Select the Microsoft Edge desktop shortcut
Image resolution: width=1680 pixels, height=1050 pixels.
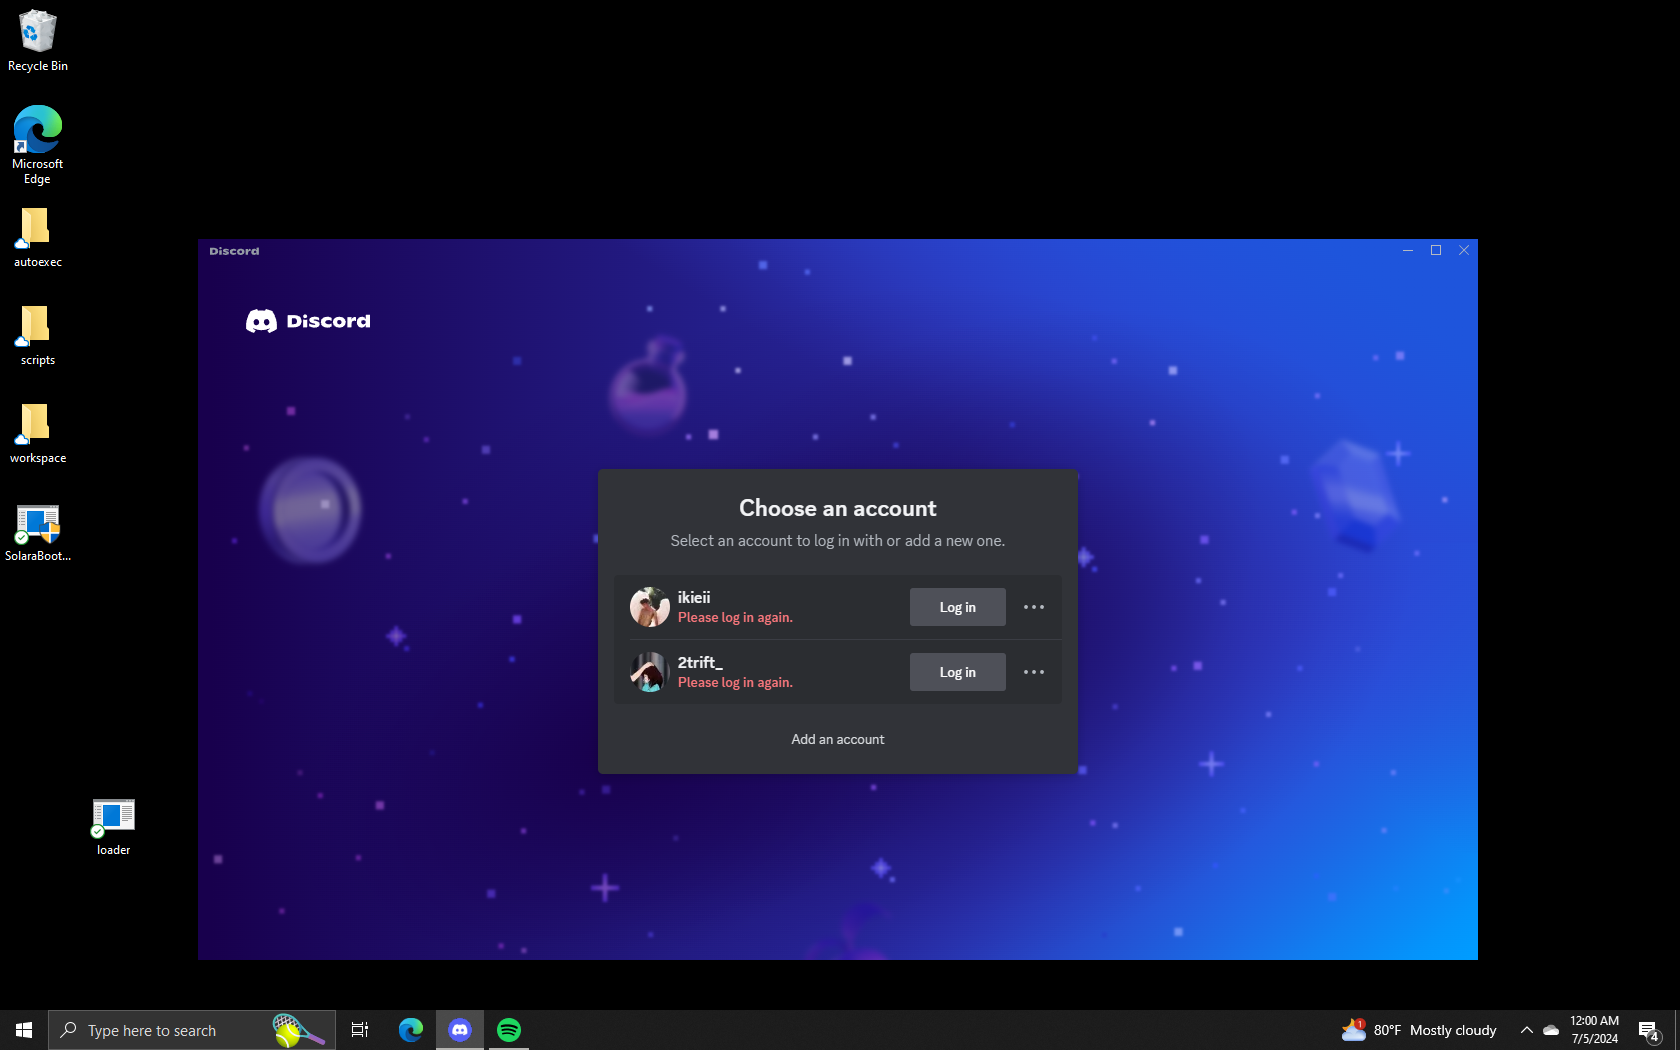coord(38,145)
